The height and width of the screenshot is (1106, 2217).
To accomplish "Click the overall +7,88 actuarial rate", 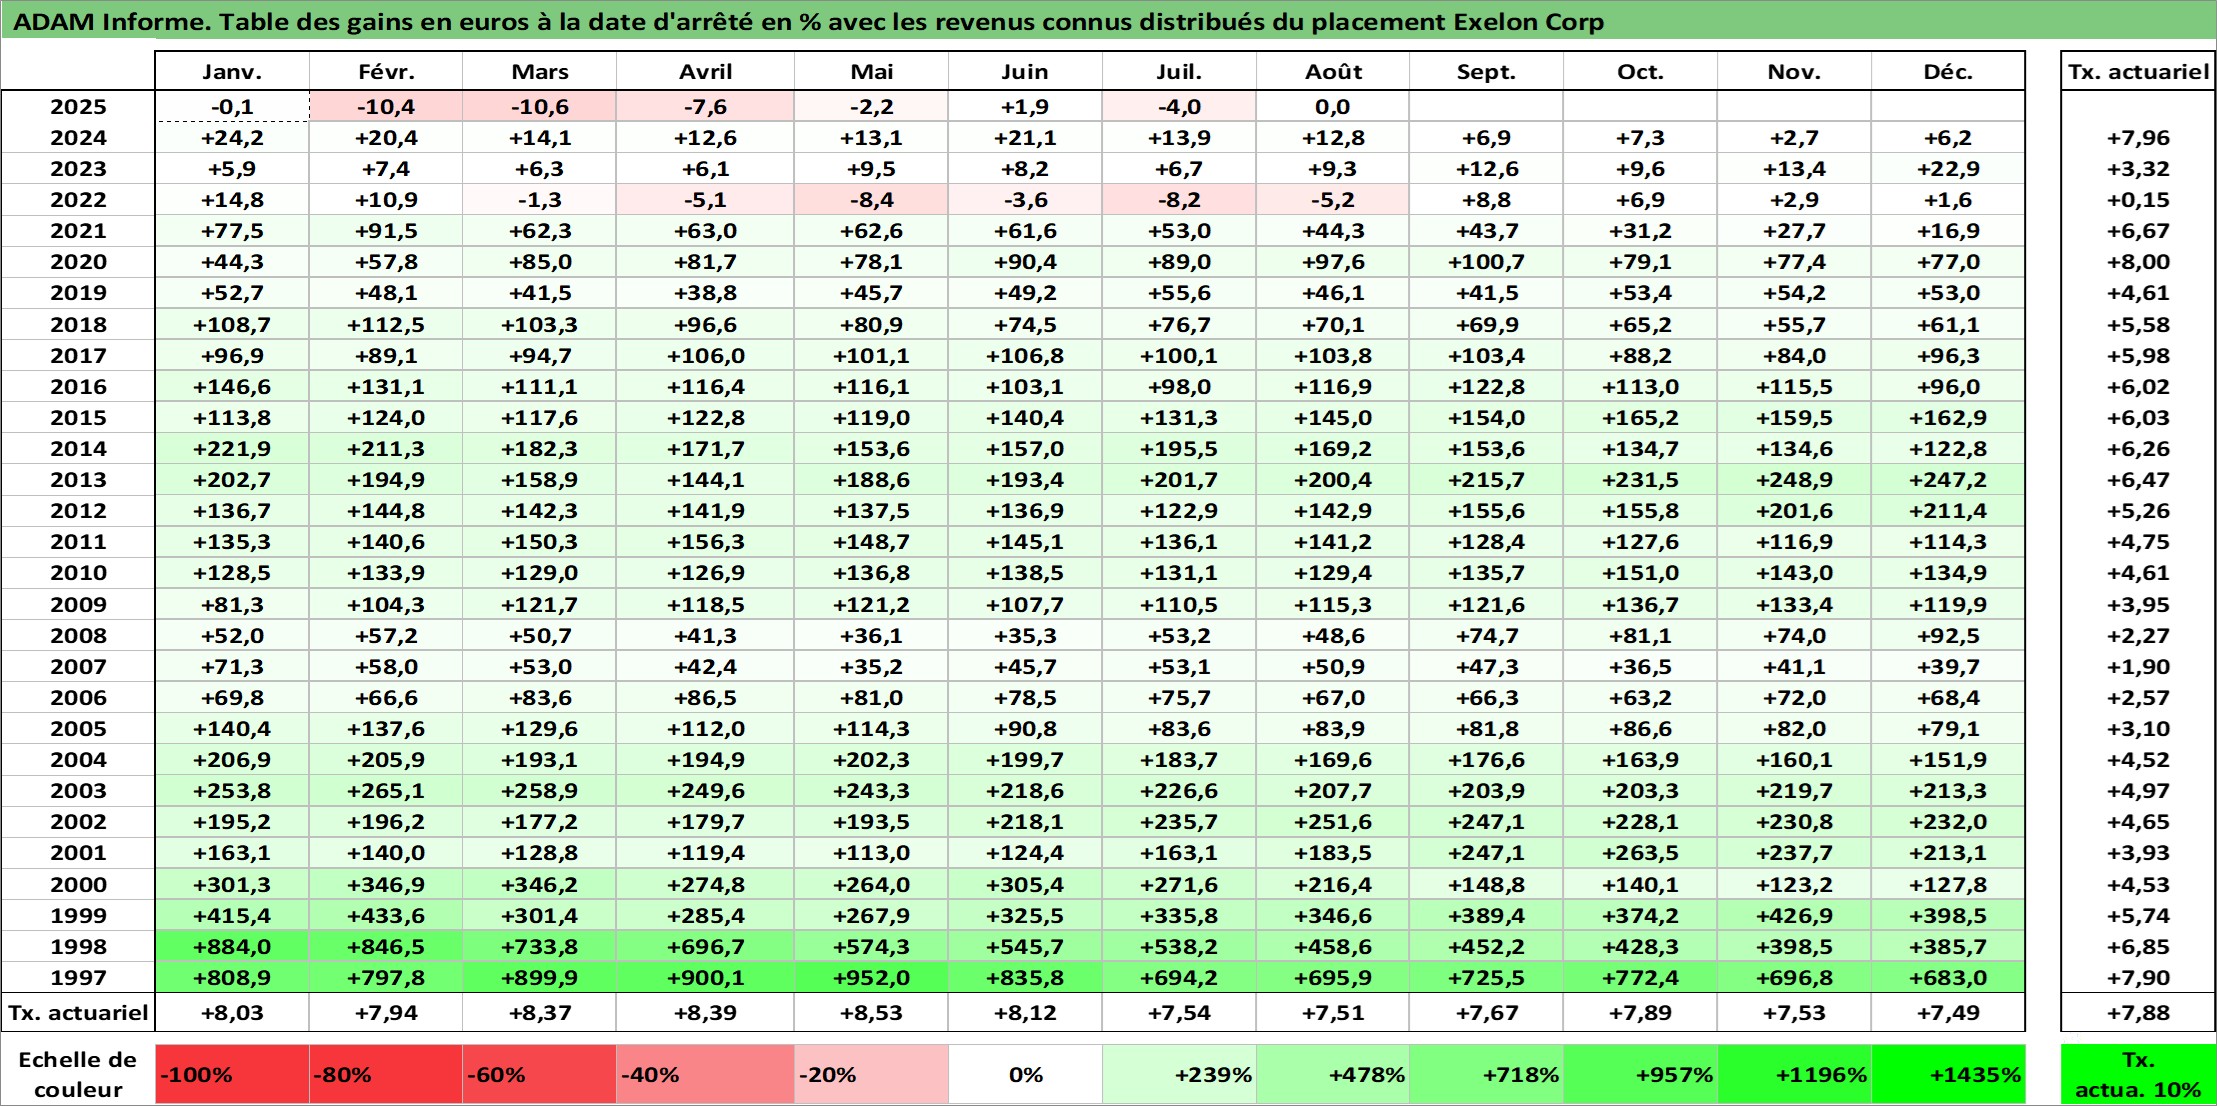I will tap(2138, 1012).
